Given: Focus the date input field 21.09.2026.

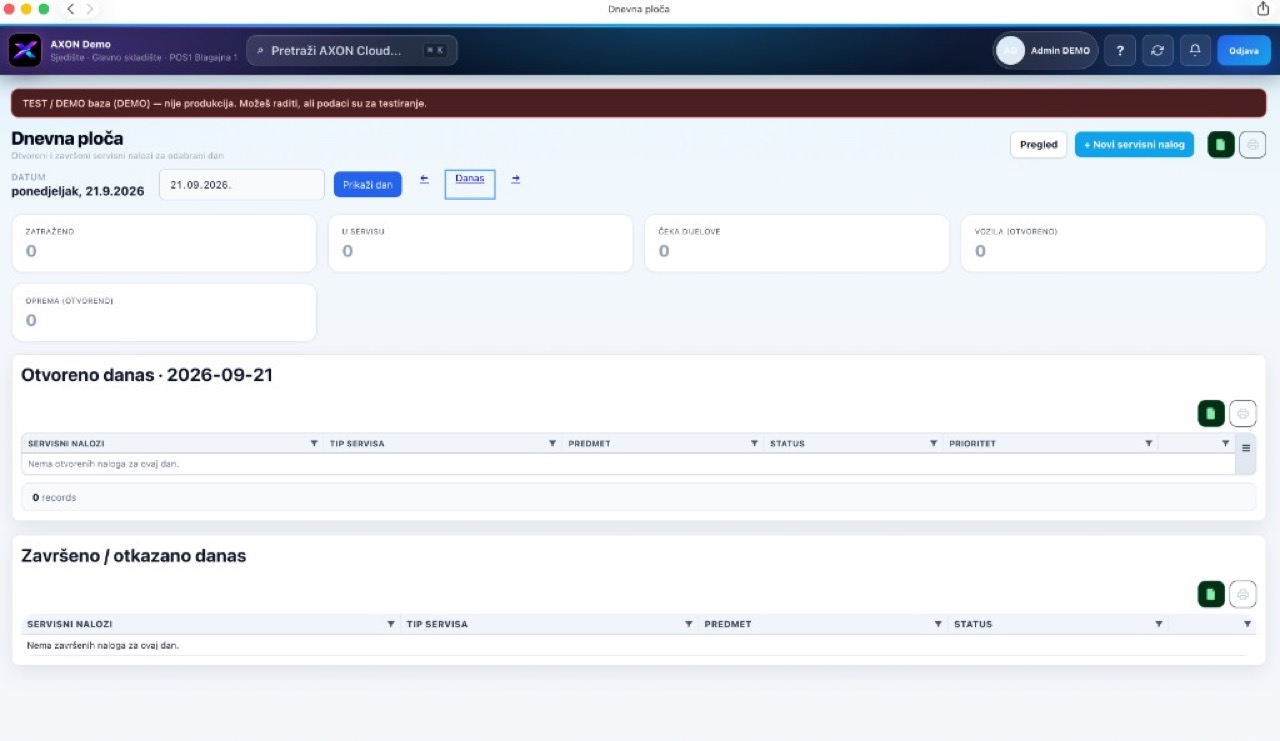Looking at the screenshot, I should [242, 185].
